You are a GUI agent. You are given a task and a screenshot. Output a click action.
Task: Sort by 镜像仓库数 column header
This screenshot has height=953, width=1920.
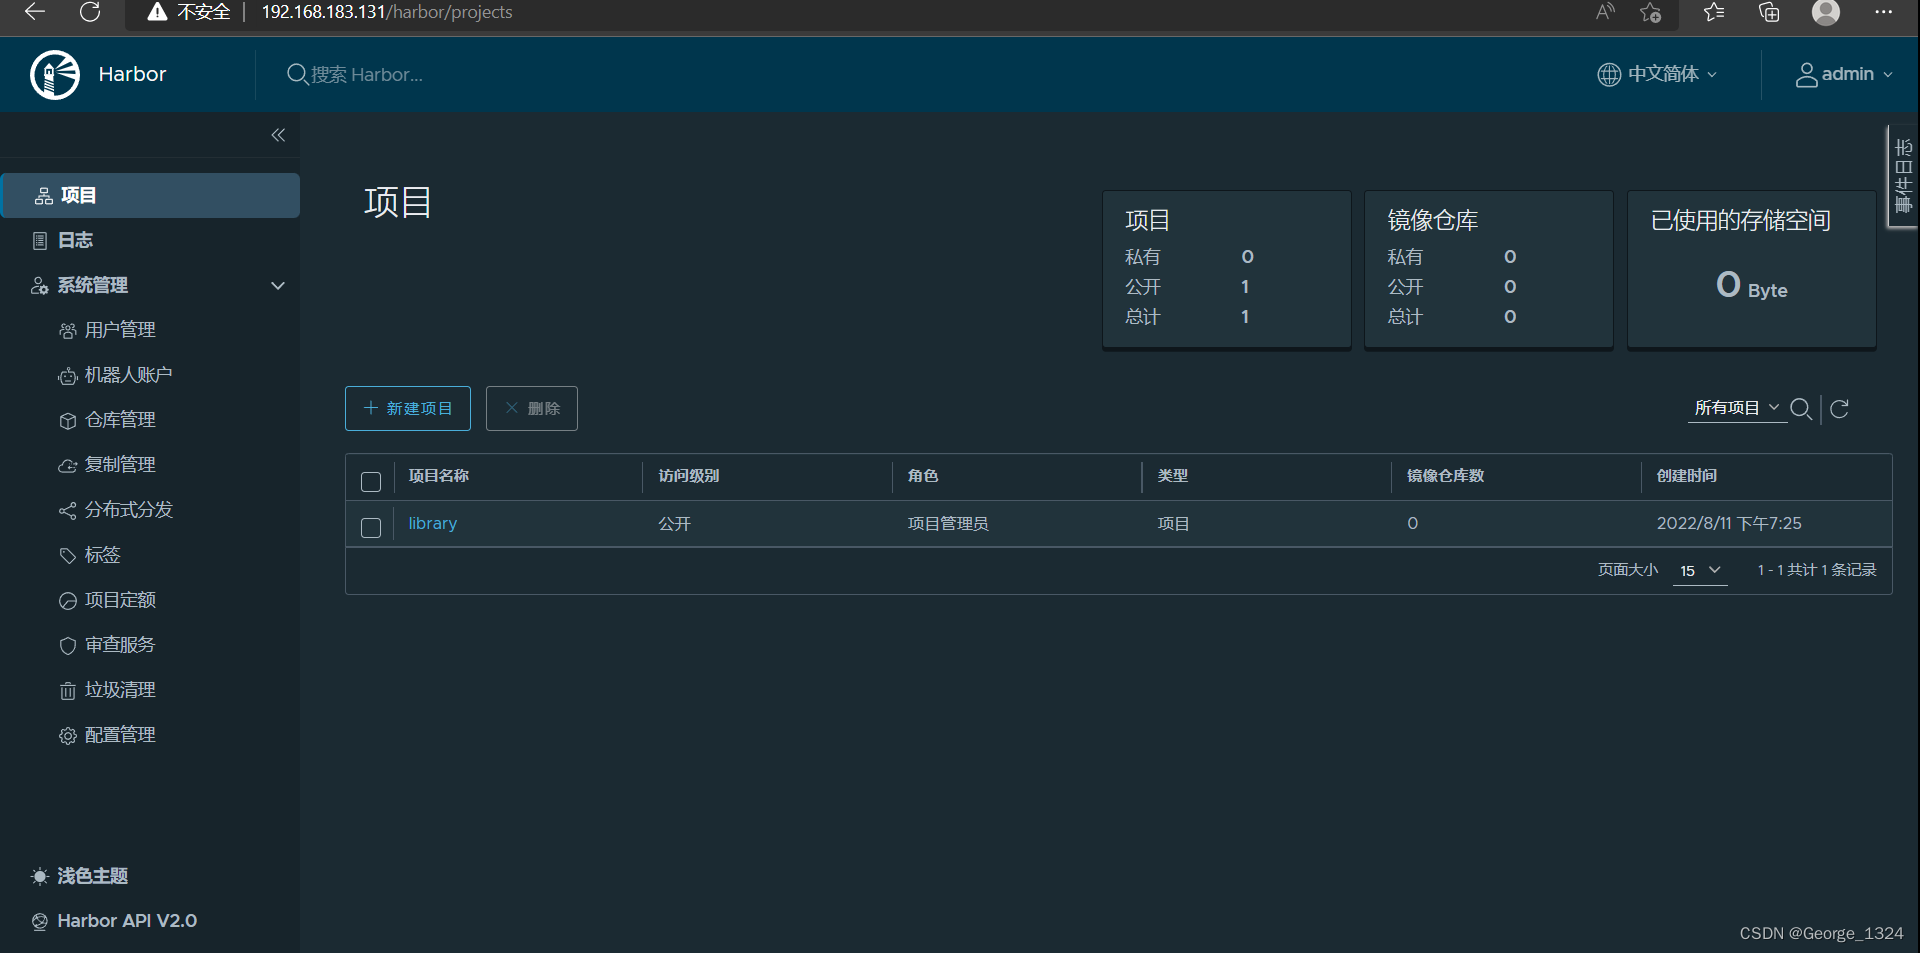(1445, 476)
